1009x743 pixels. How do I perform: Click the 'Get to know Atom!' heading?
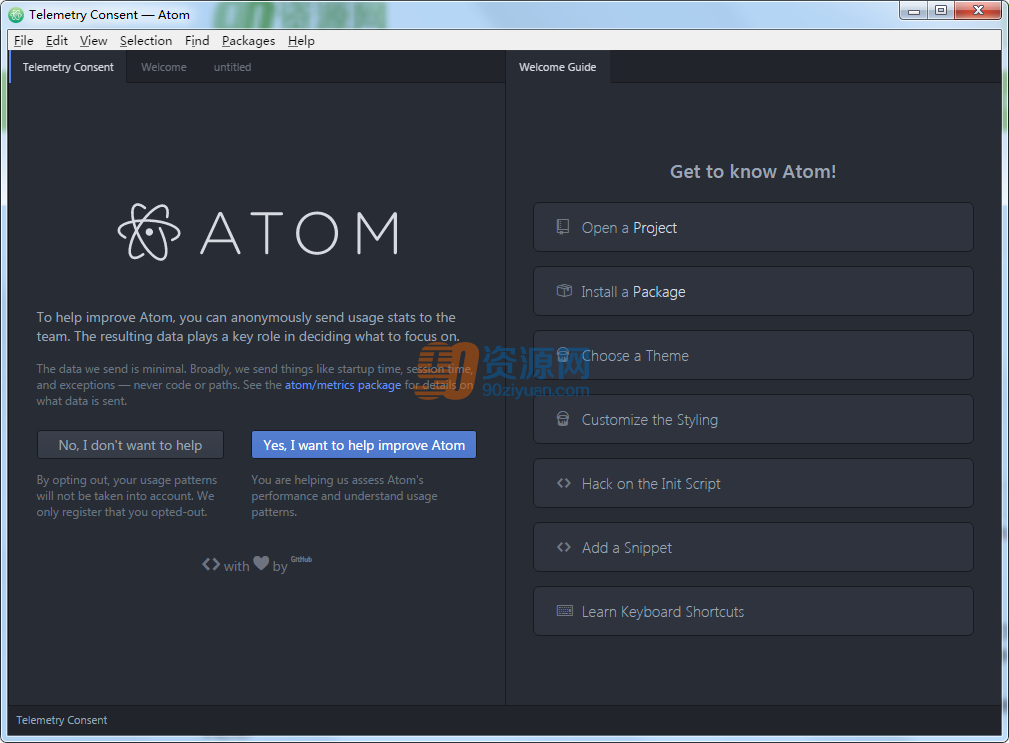753,171
